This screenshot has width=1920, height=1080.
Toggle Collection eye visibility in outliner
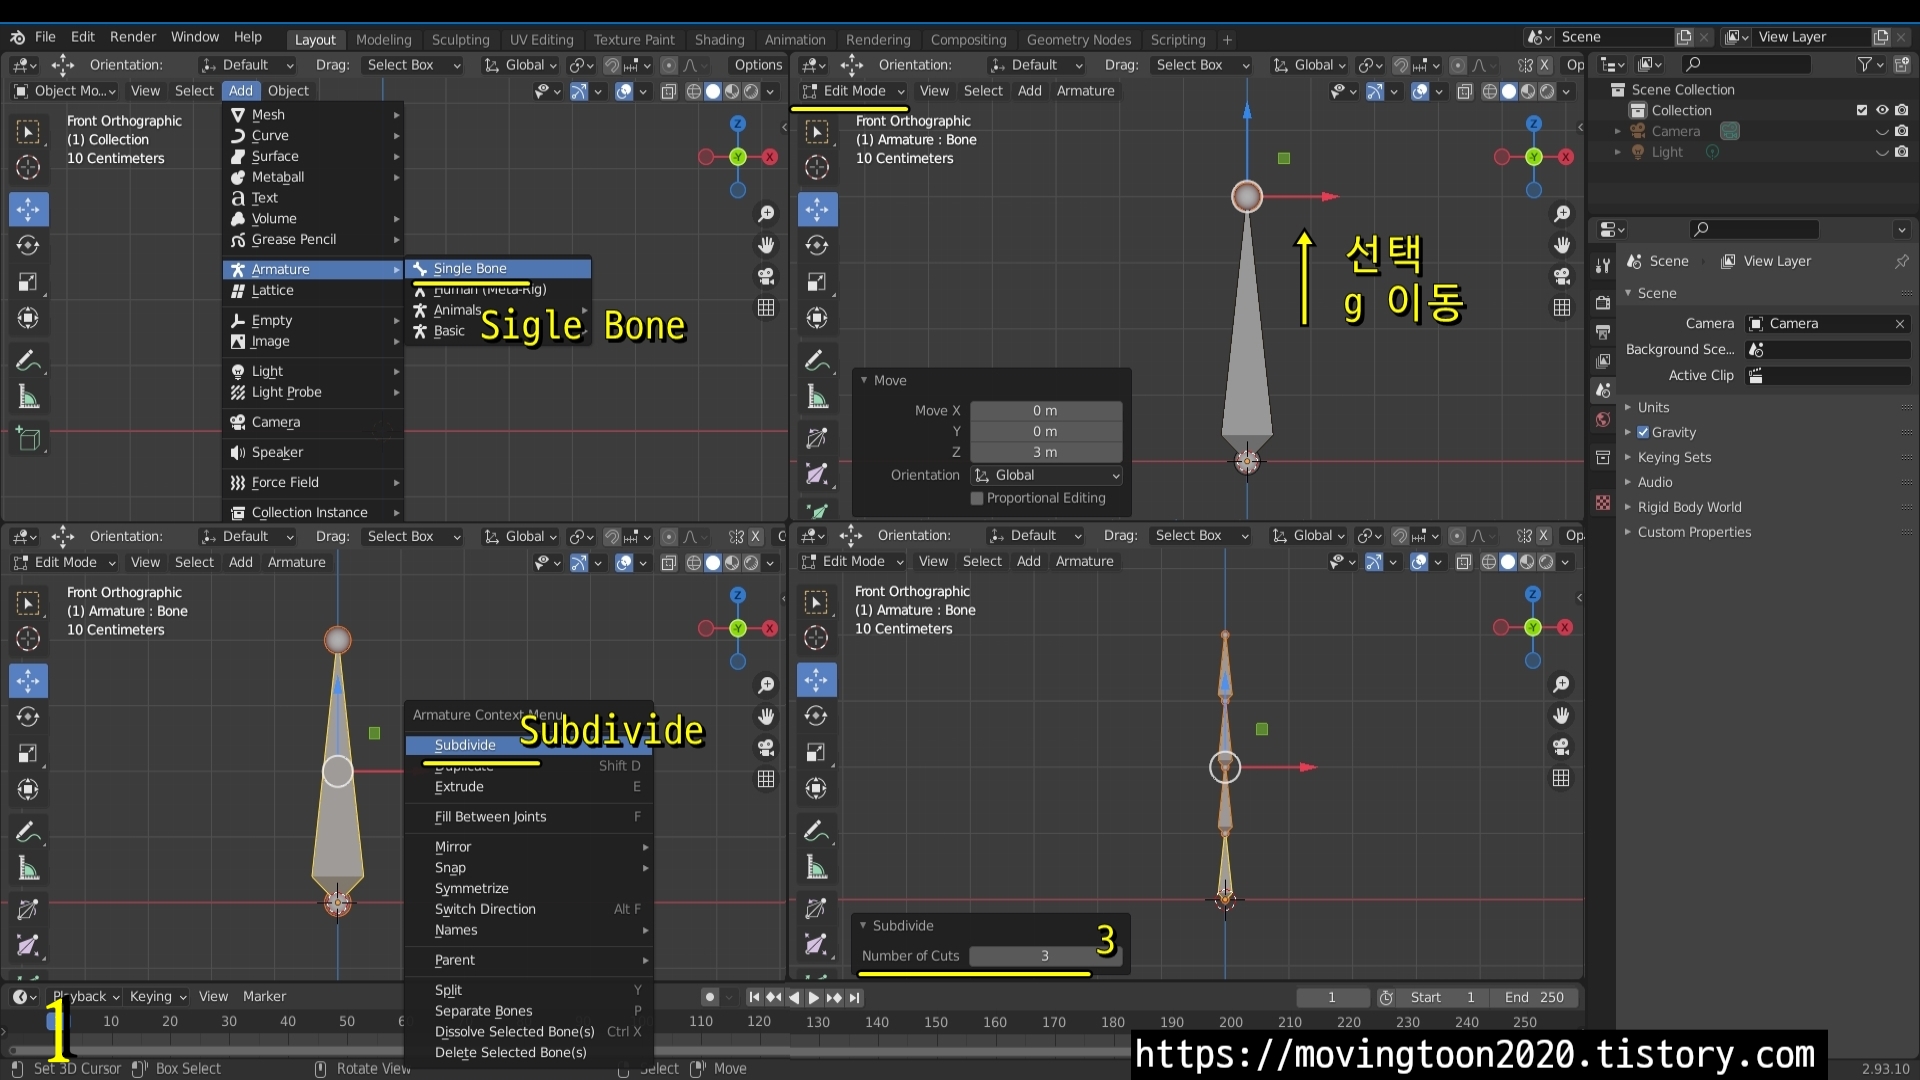[1882, 110]
